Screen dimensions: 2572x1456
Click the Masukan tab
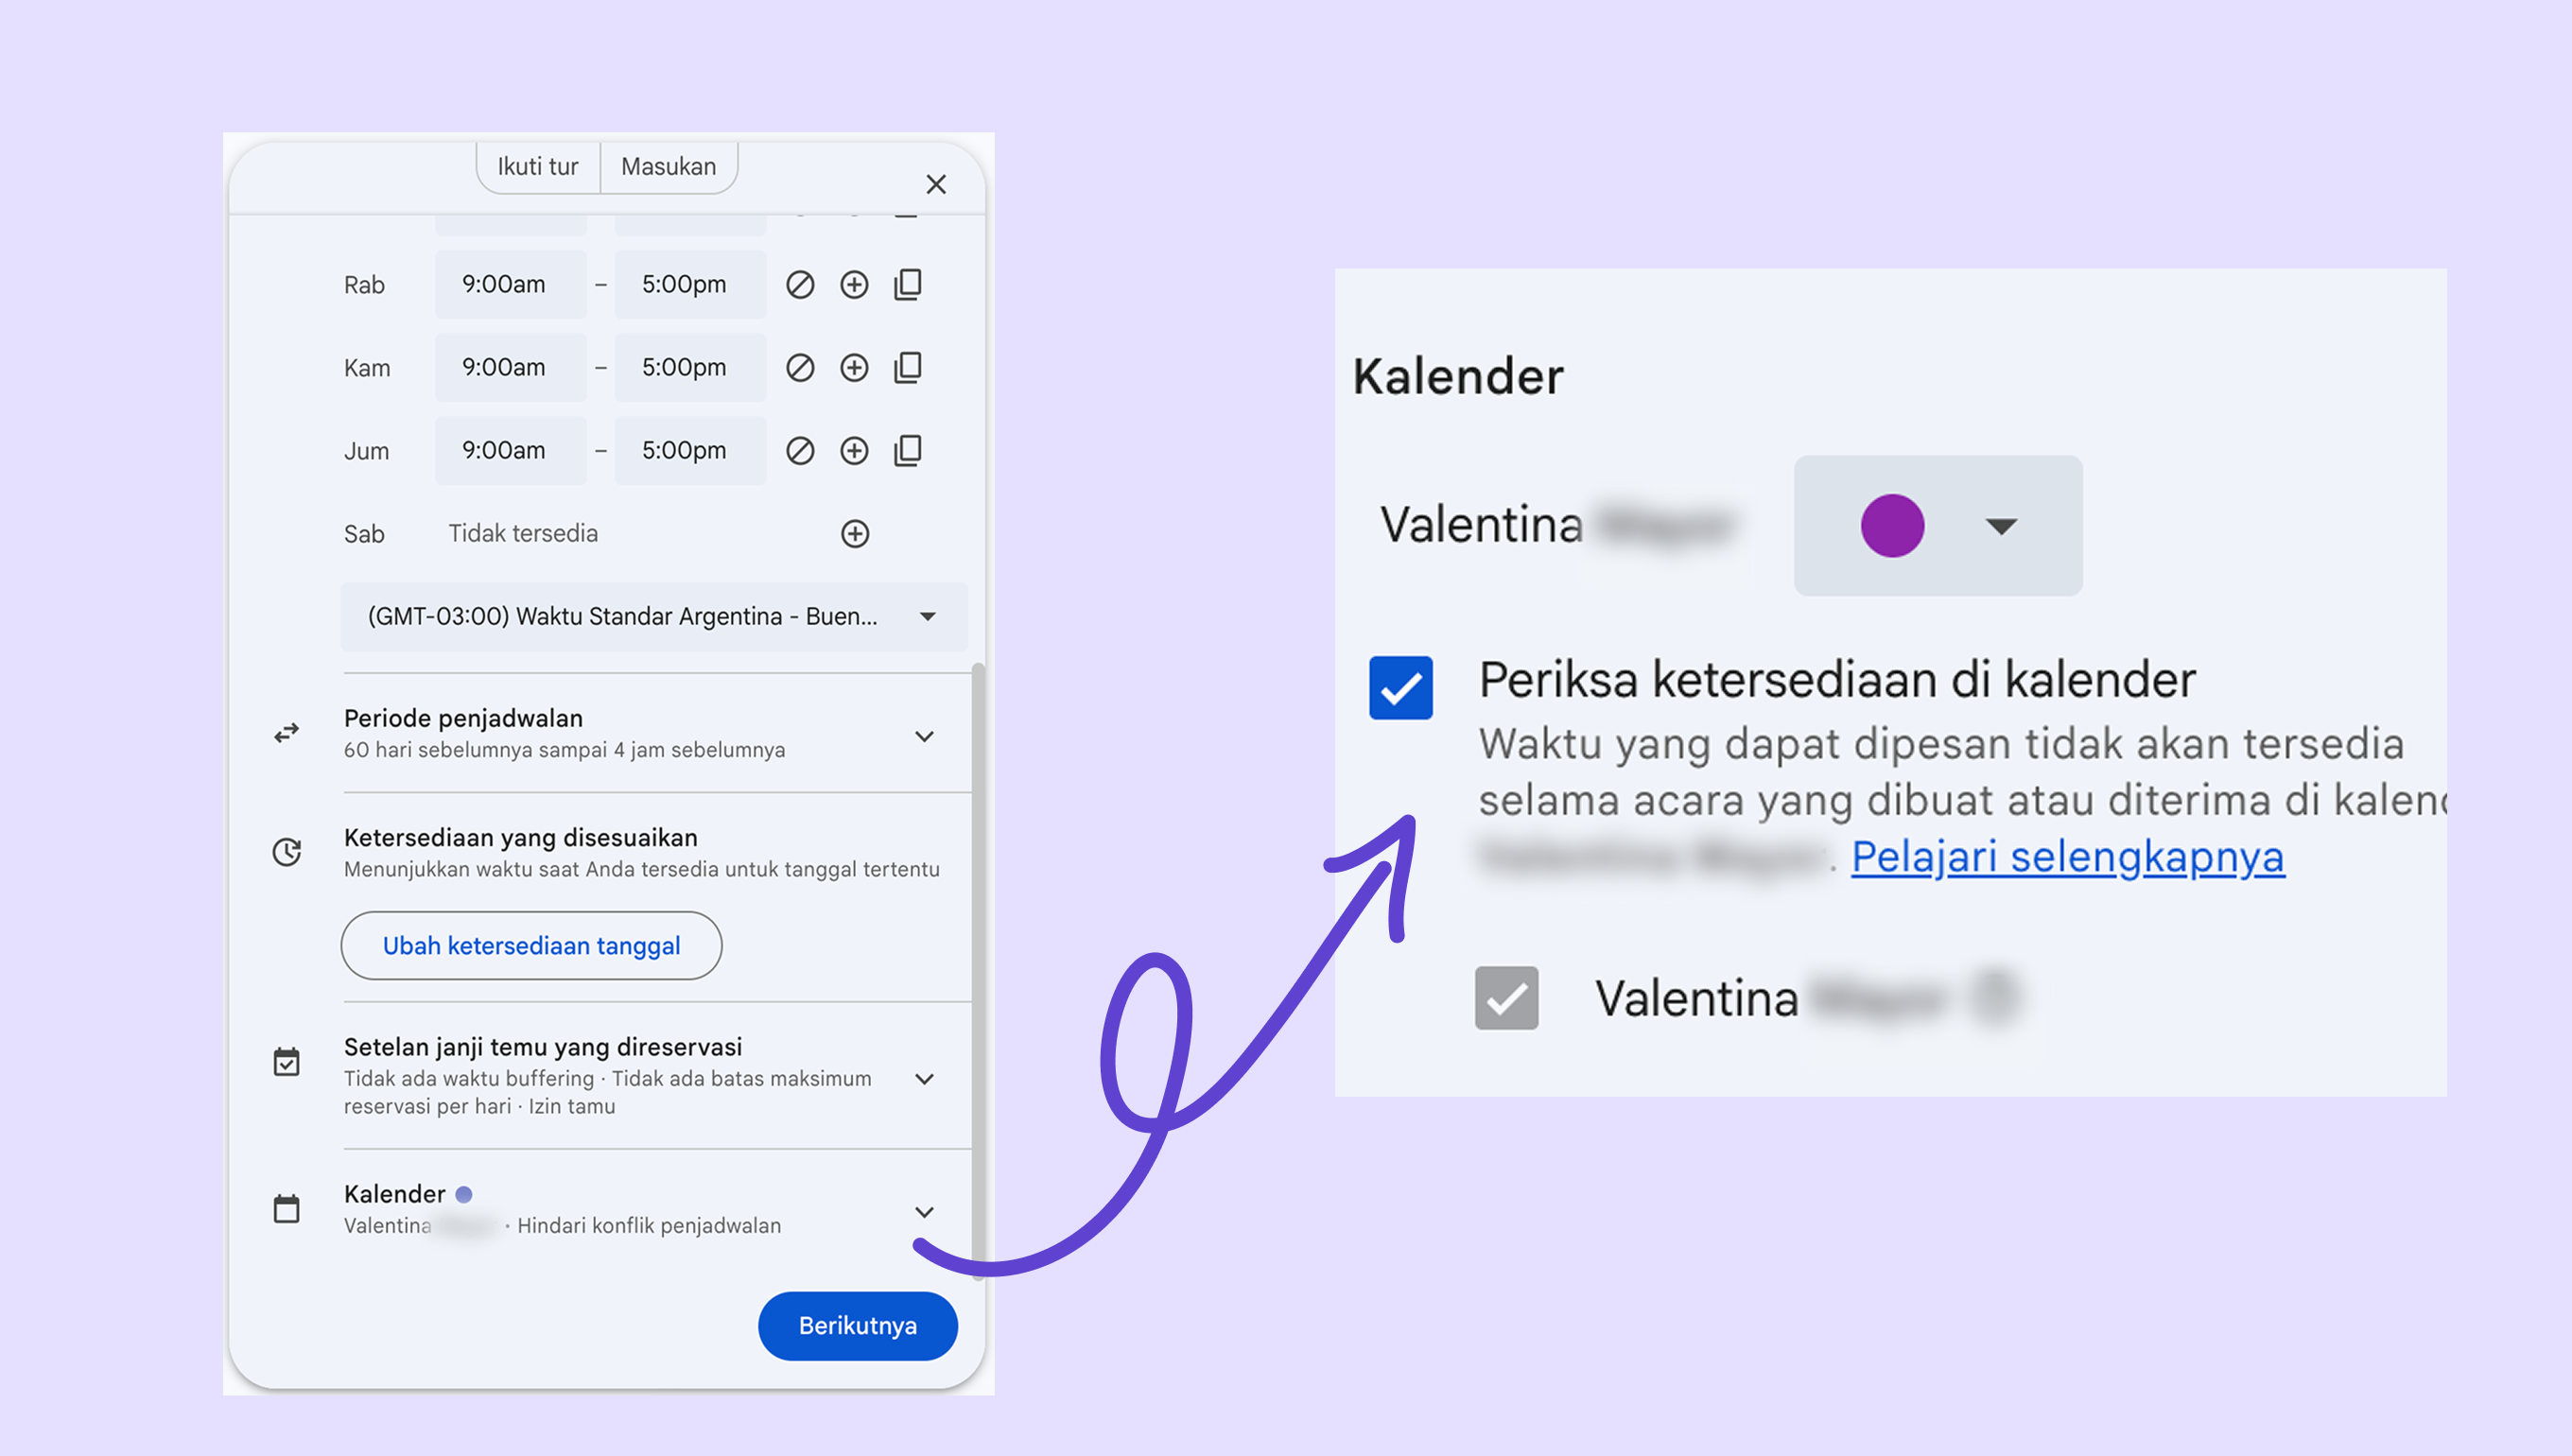(668, 167)
